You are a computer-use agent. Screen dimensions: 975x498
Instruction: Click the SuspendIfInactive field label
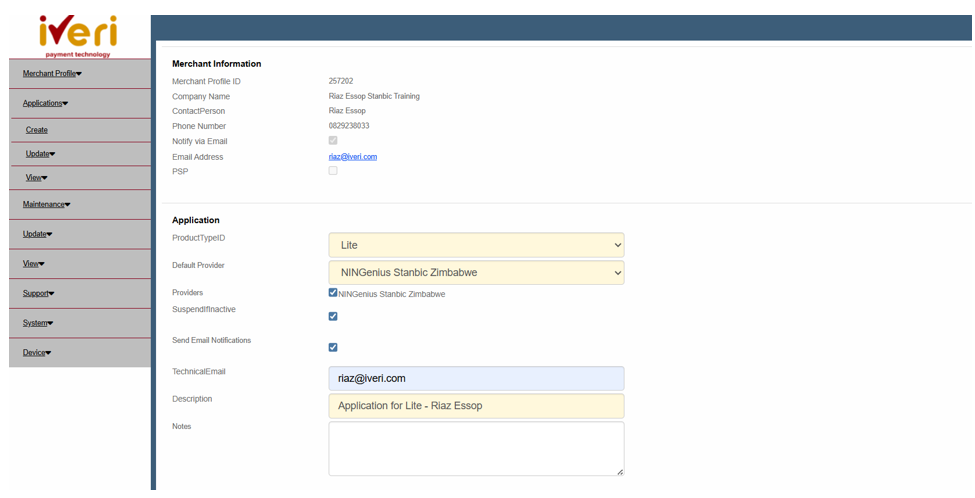click(x=204, y=309)
